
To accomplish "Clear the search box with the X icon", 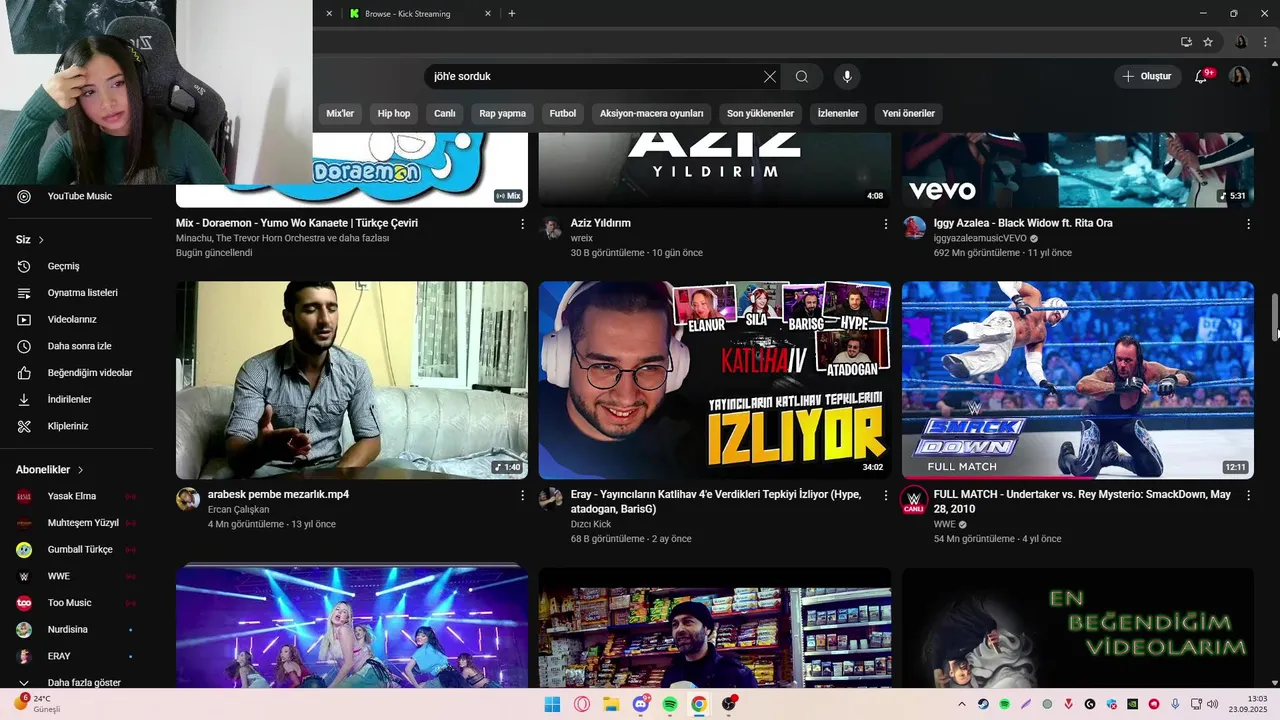I will [x=770, y=76].
